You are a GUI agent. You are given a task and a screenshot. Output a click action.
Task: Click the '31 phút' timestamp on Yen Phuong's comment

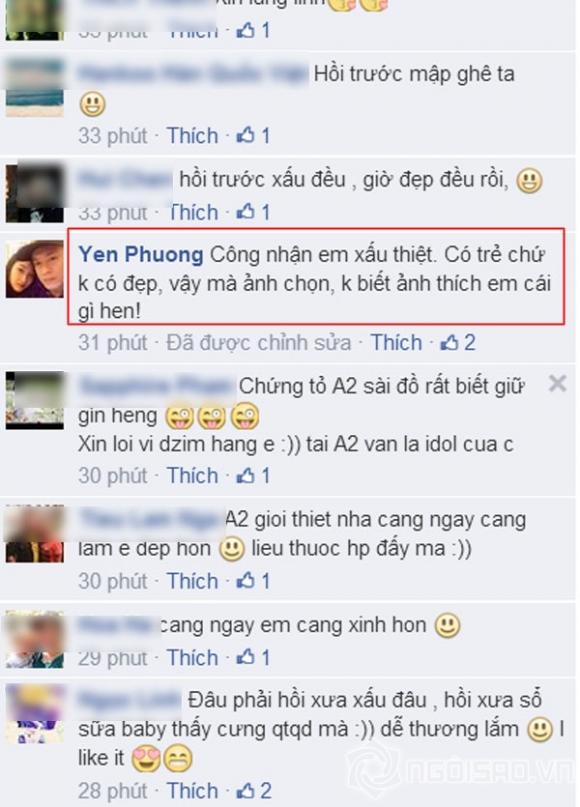(113, 343)
